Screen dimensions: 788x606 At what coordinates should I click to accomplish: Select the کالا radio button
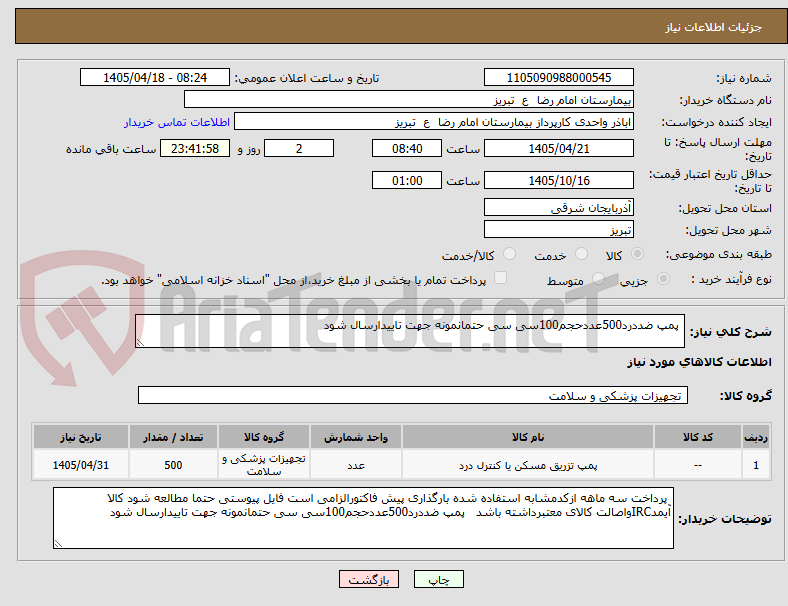(637, 254)
